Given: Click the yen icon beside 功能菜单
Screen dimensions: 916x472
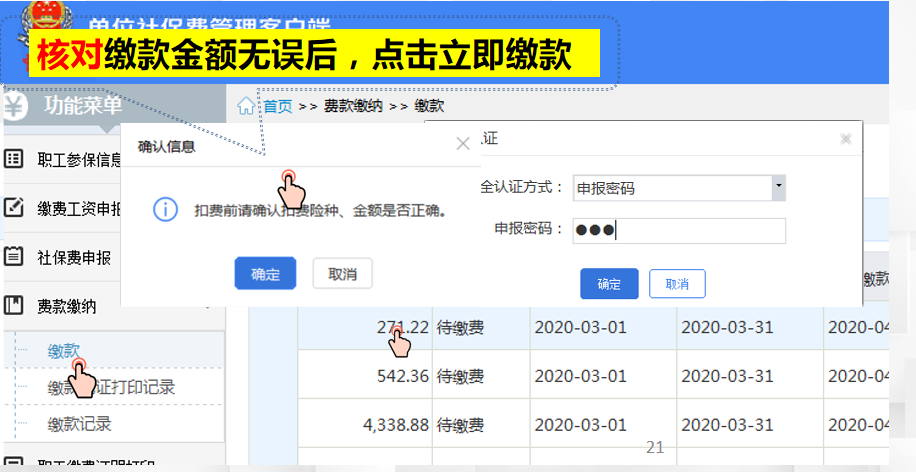Looking at the screenshot, I should pos(15,107).
